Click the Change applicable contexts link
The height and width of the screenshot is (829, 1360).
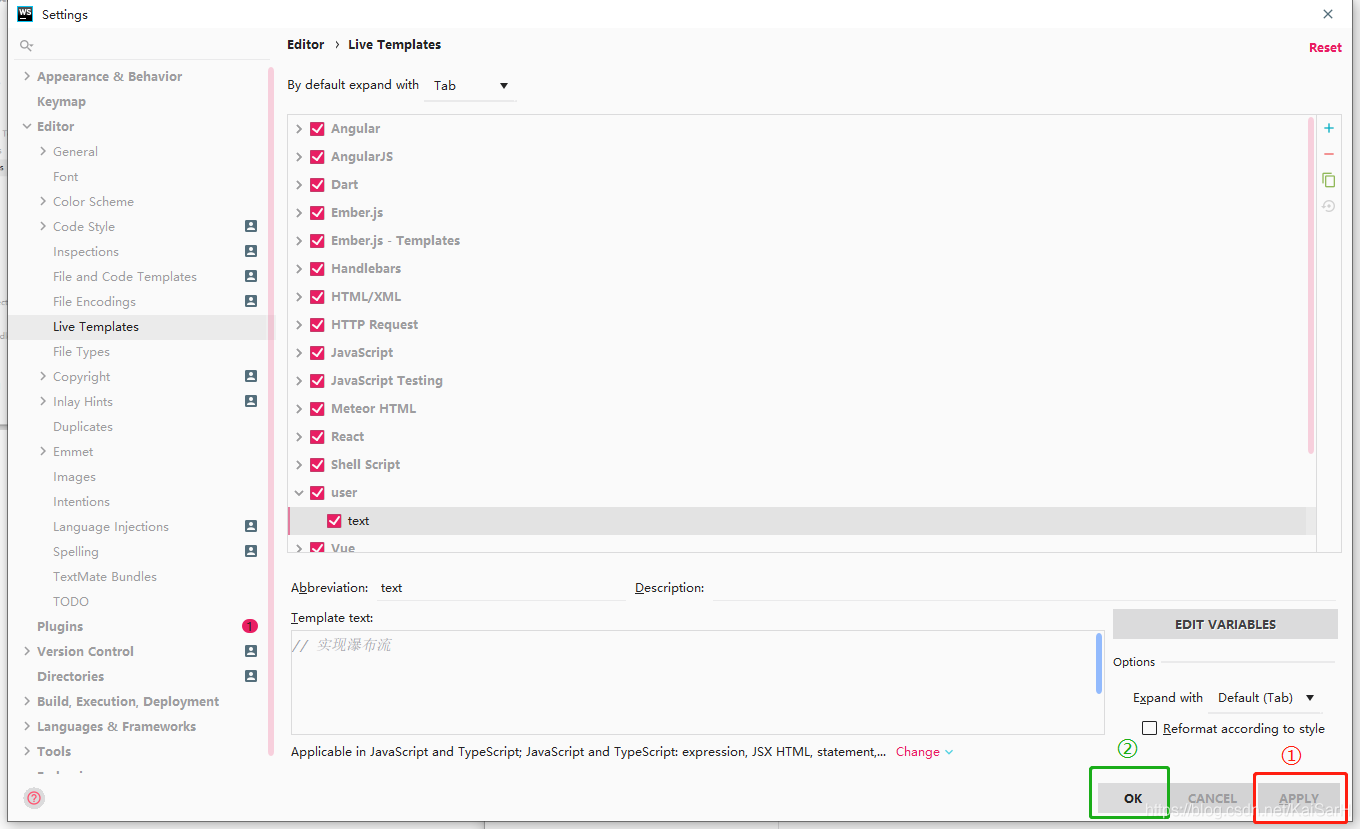pos(924,752)
